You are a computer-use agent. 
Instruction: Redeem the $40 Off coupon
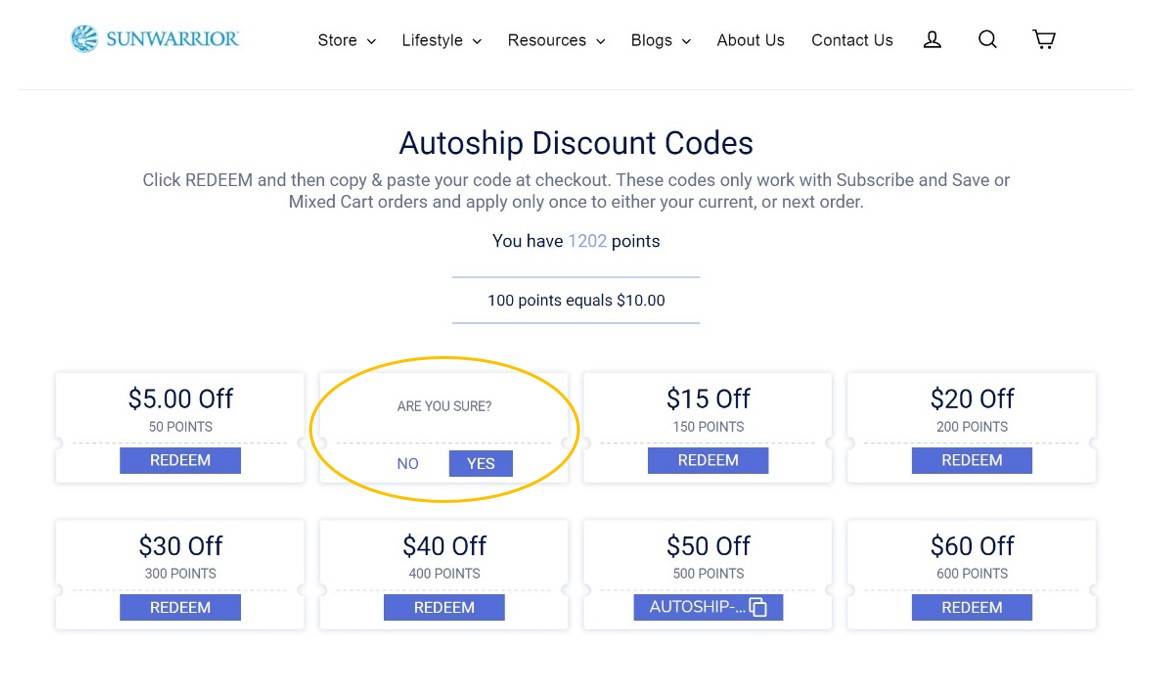coord(444,607)
